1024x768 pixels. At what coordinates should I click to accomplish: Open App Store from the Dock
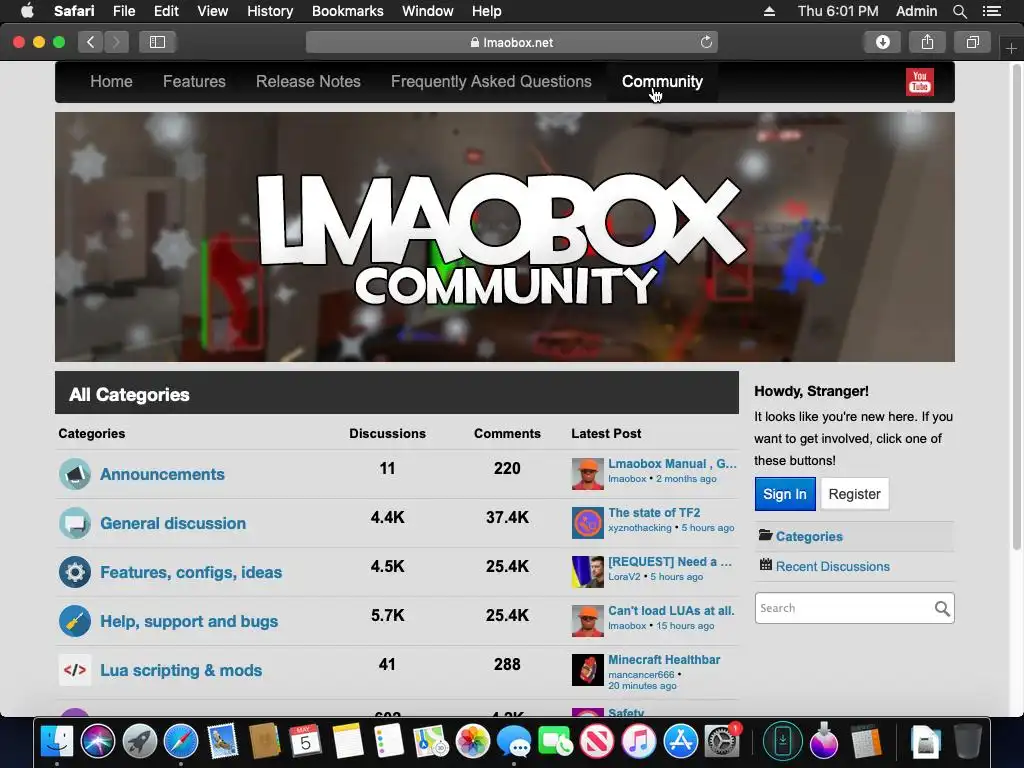(680, 741)
